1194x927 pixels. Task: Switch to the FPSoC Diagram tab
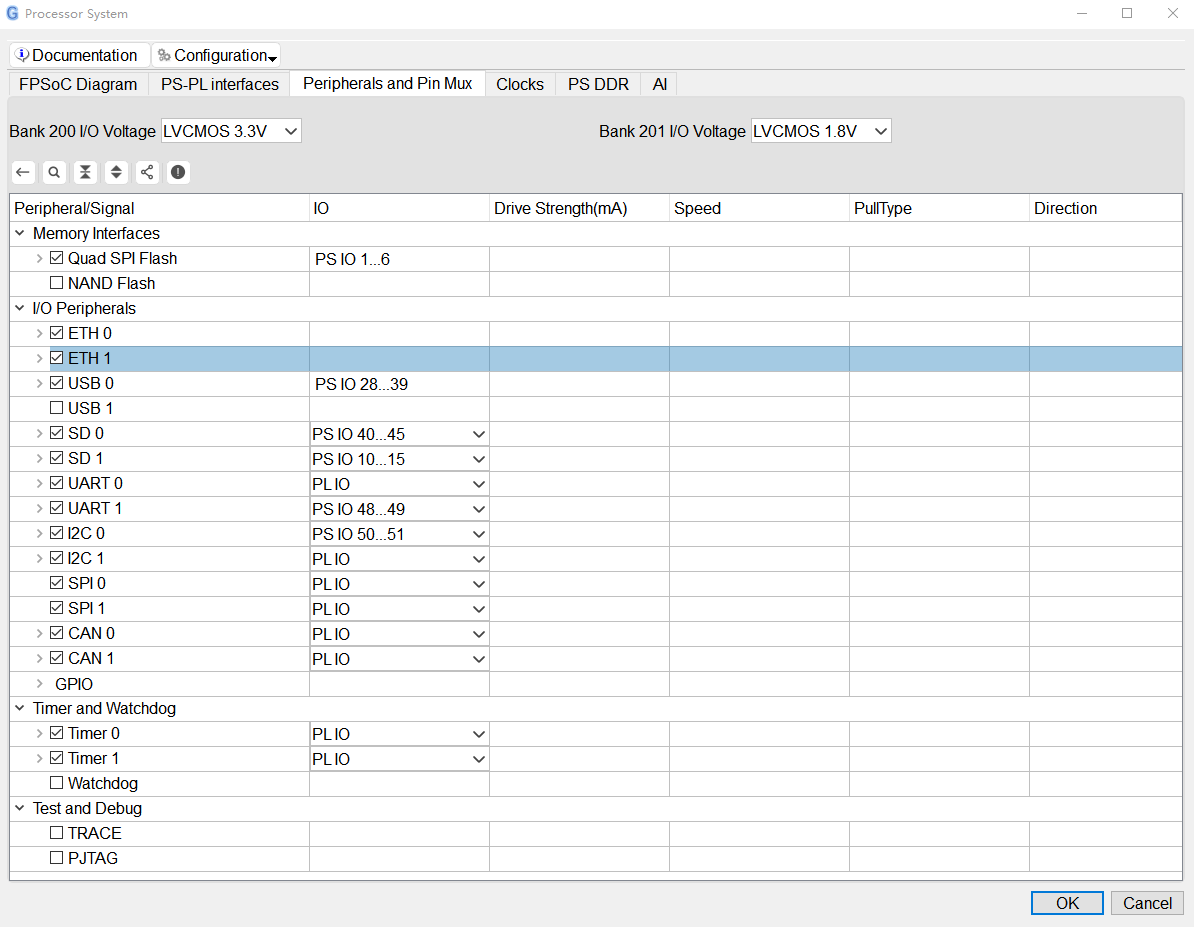[78, 85]
